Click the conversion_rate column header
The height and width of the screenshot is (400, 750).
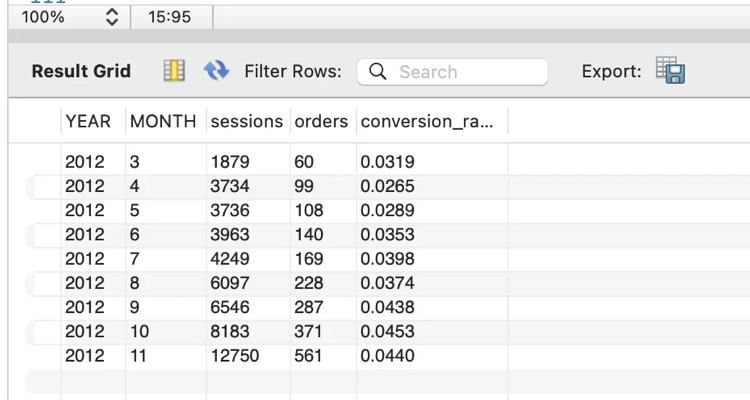point(427,121)
